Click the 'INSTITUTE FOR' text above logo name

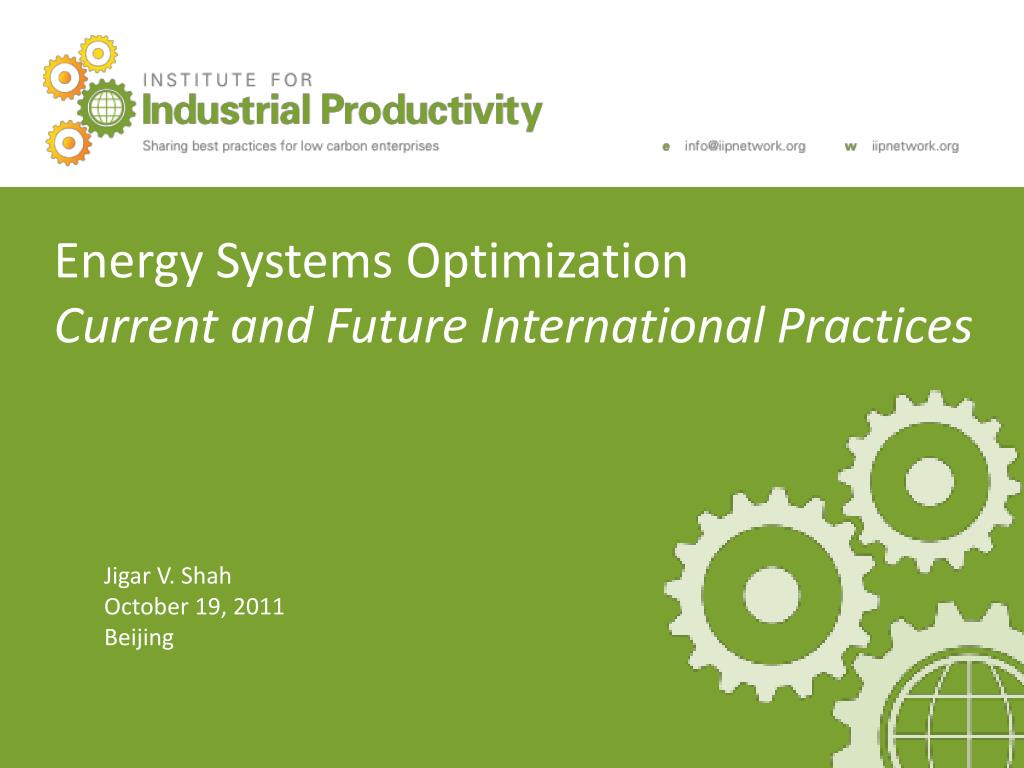[228, 80]
